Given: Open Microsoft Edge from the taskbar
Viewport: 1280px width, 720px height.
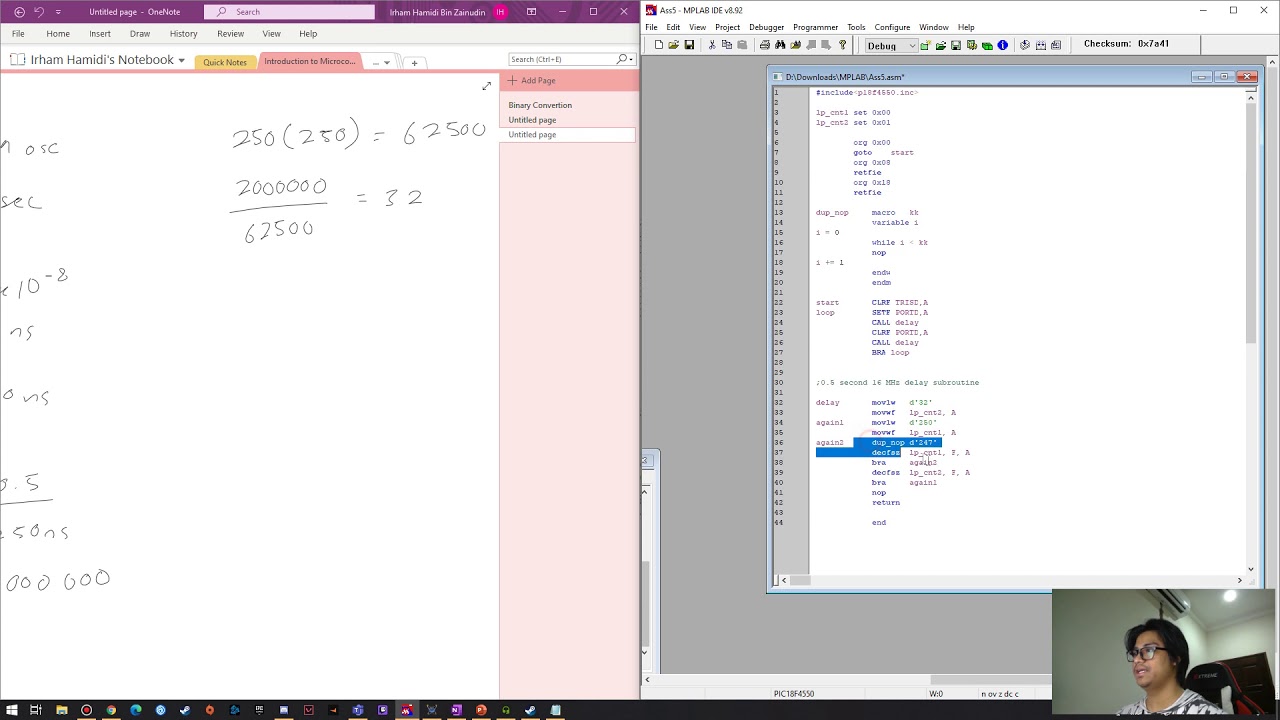Looking at the screenshot, I should point(136,710).
